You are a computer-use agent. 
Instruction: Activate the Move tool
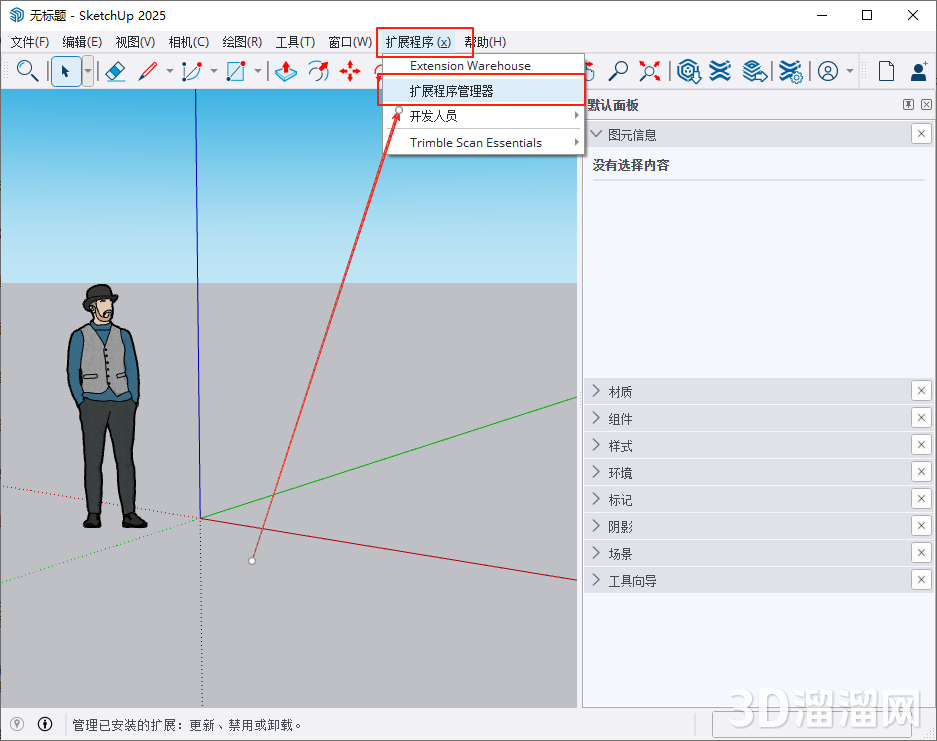click(x=352, y=71)
